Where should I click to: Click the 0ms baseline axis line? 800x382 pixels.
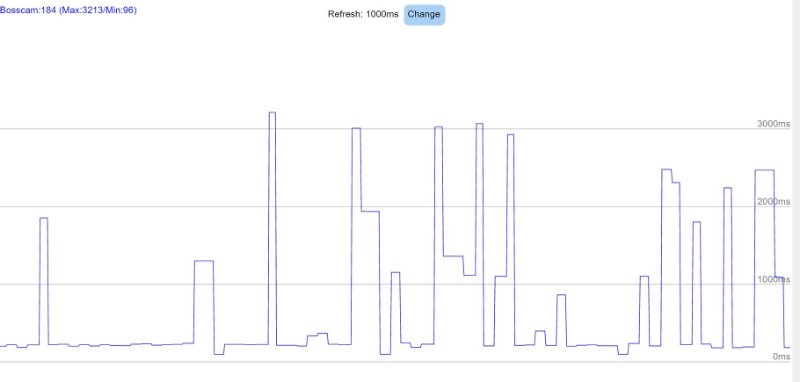[x=395, y=362]
